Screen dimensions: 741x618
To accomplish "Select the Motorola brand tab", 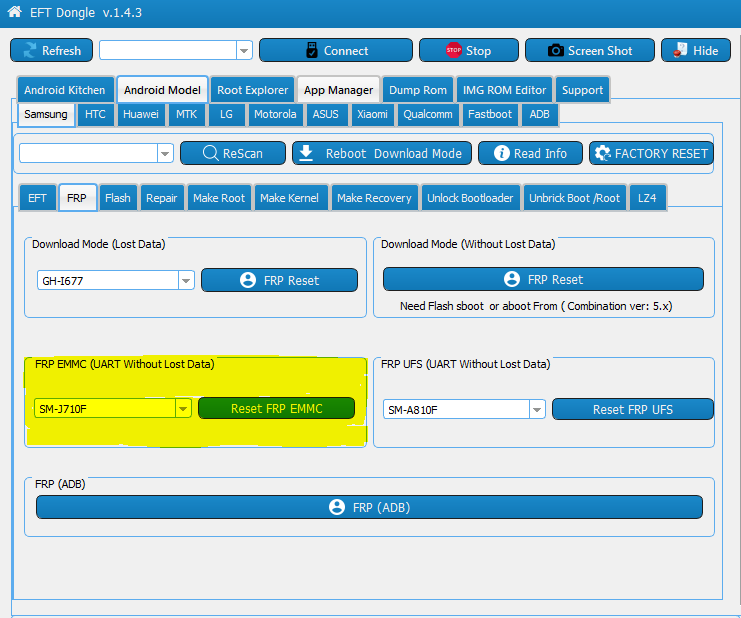I will 275,114.
